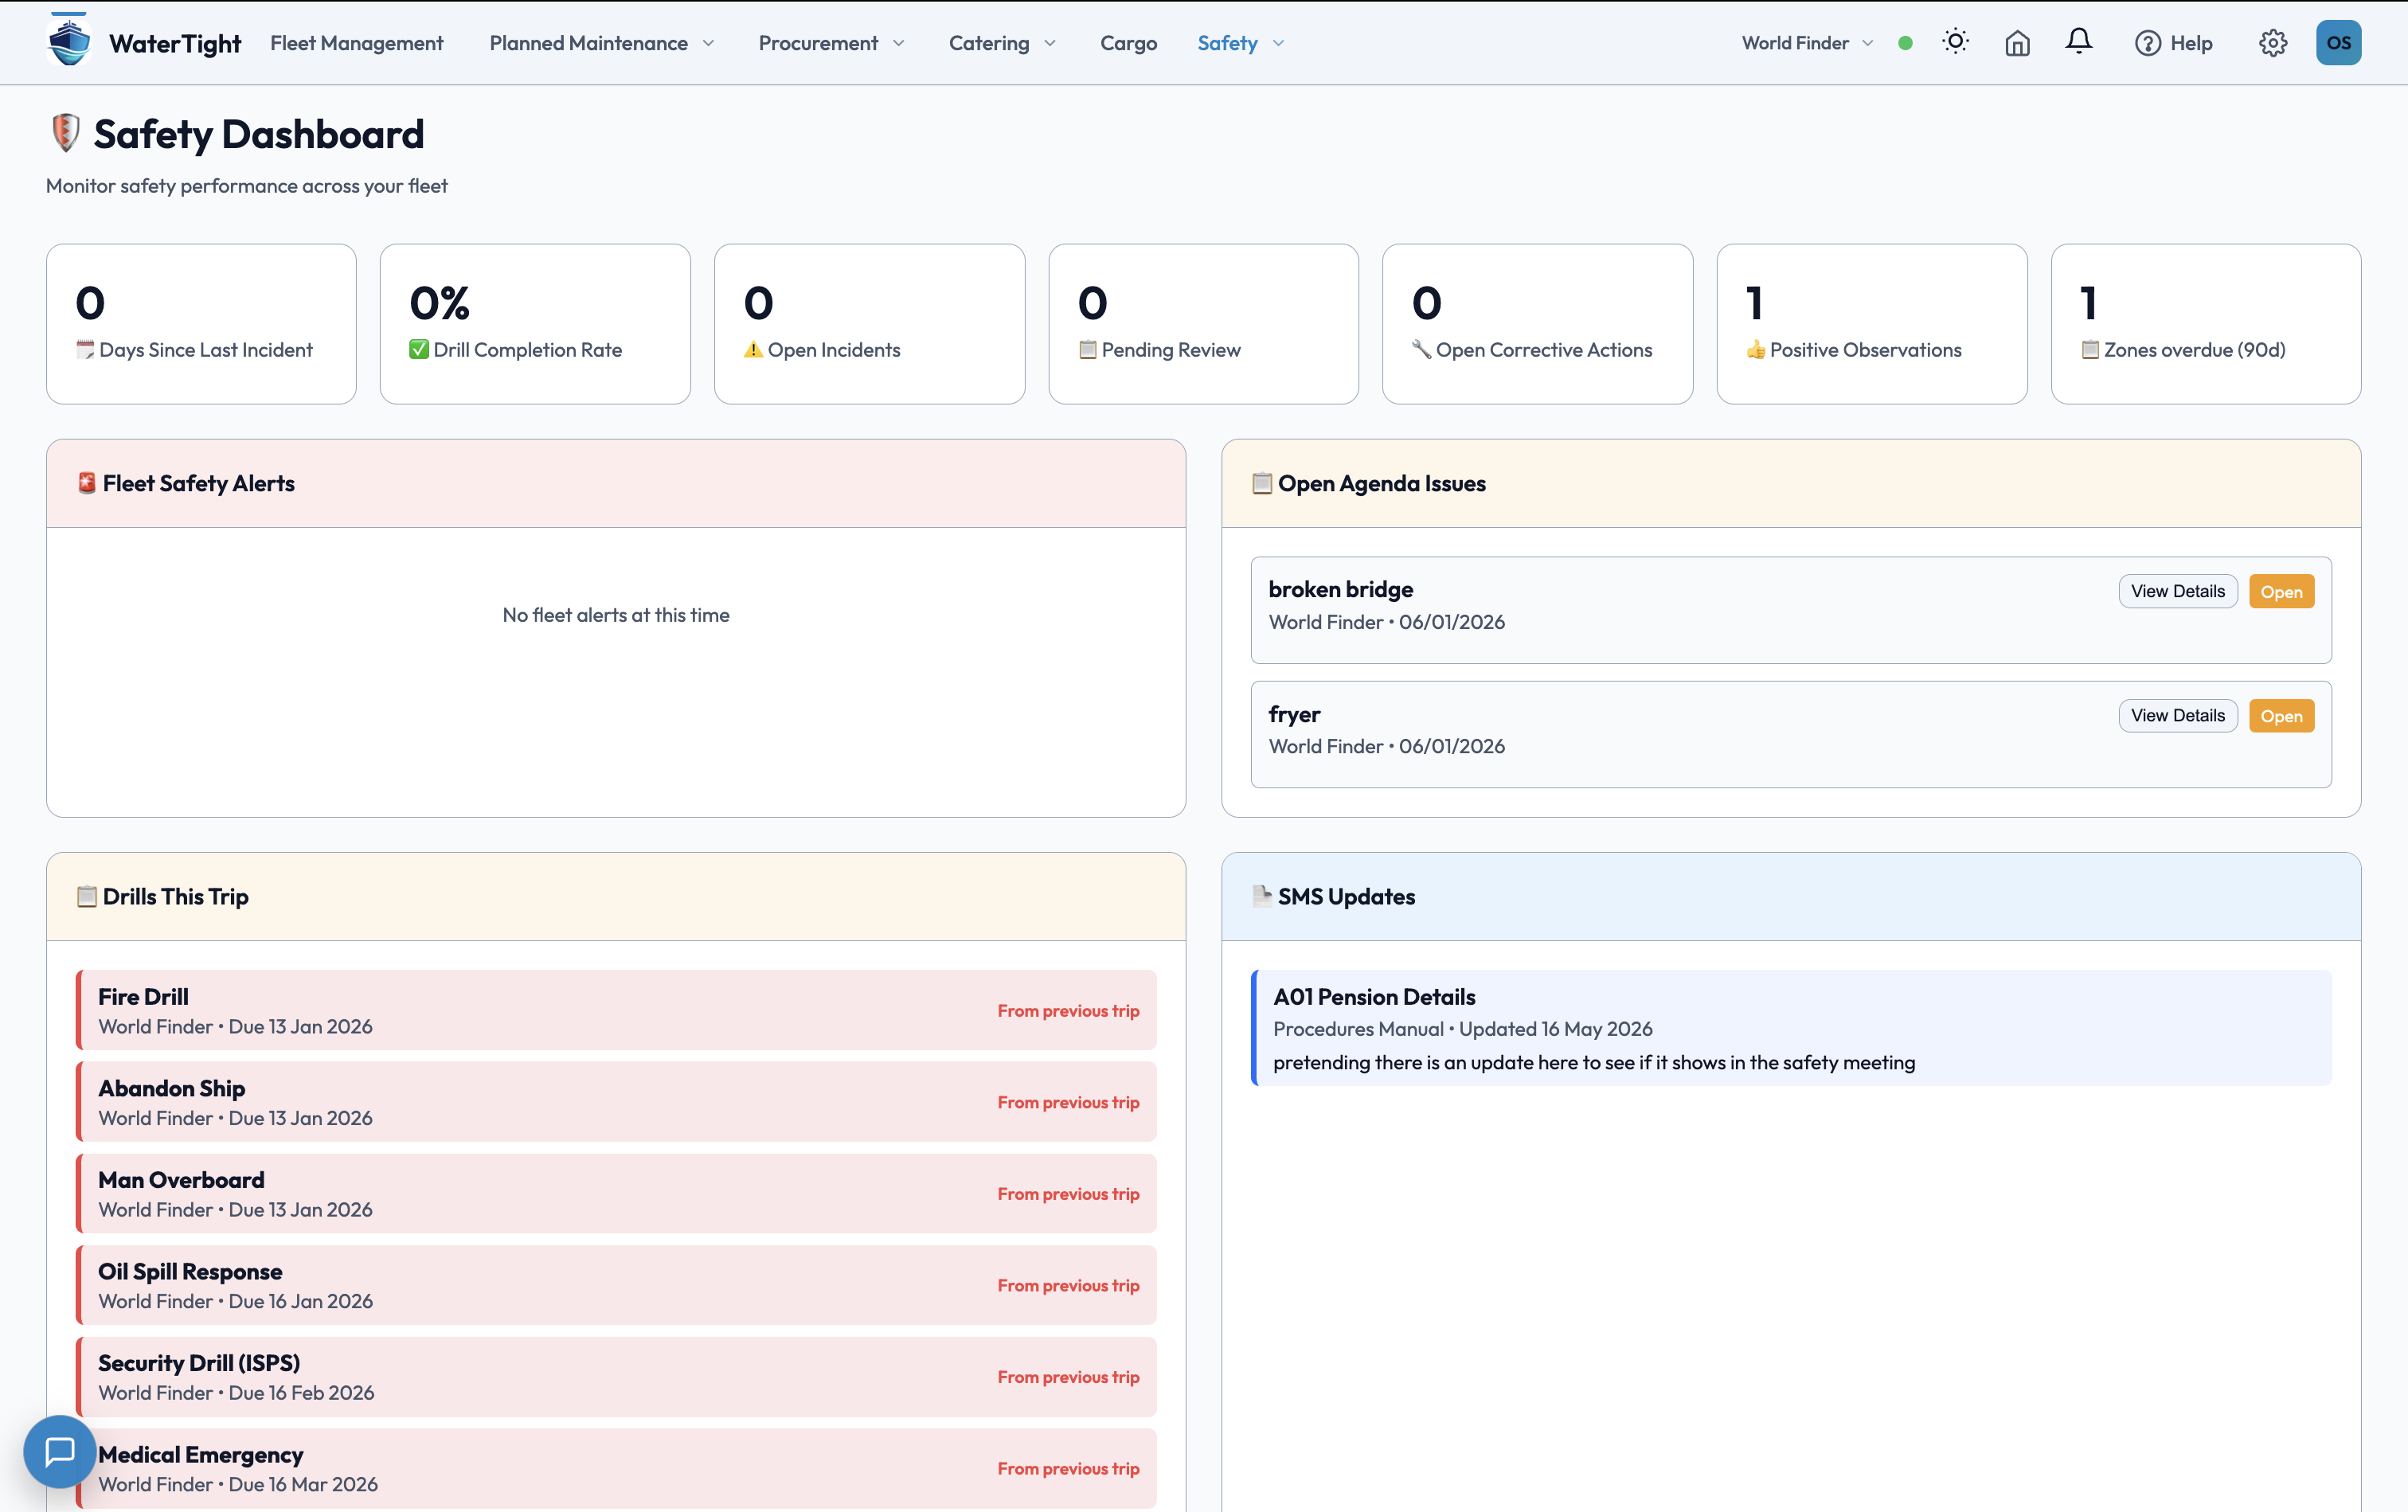Image resolution: width=2408 pixels, height=1512 pixels.
Task: Open the World Finder vessel dropdown
Action: 1807,43
